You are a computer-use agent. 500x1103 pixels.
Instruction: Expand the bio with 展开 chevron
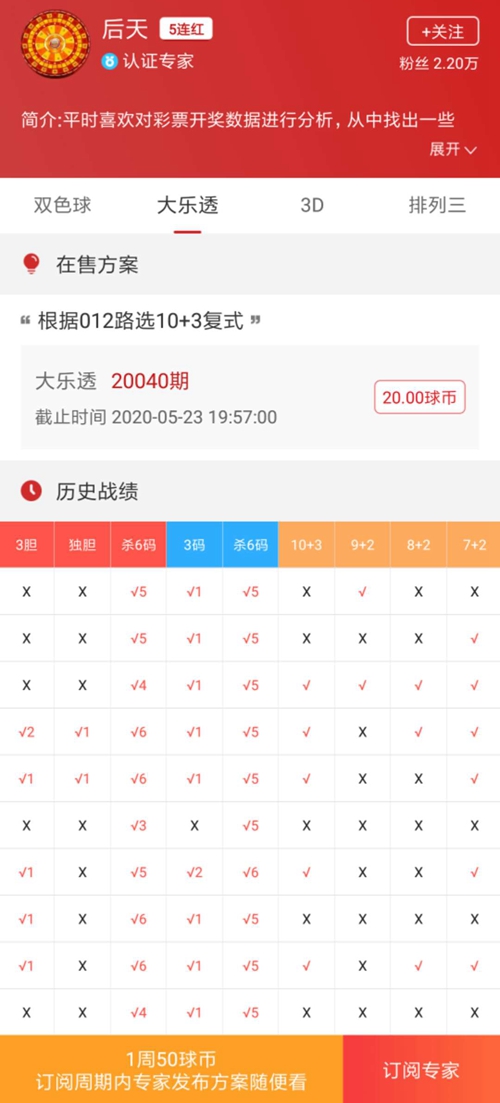pyautogui.click(x=454, y=149)
